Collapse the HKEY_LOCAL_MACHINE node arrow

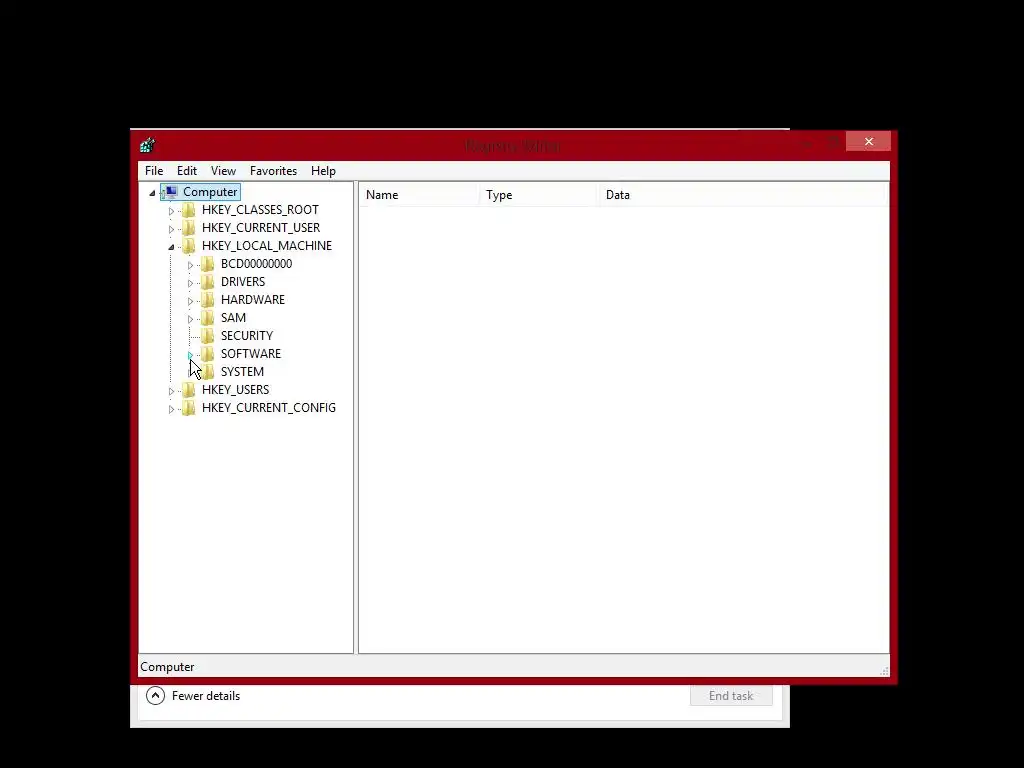pos(171,247)
